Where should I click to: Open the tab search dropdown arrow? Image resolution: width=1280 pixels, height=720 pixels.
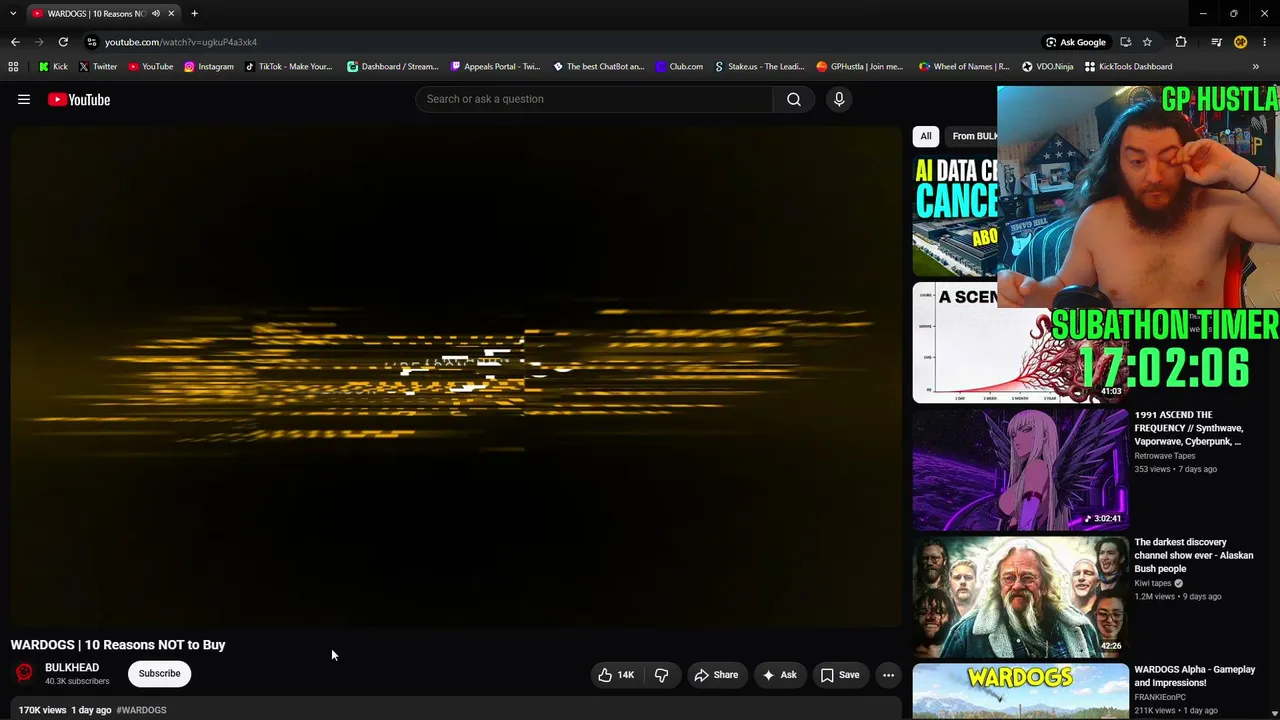point(12,13)
